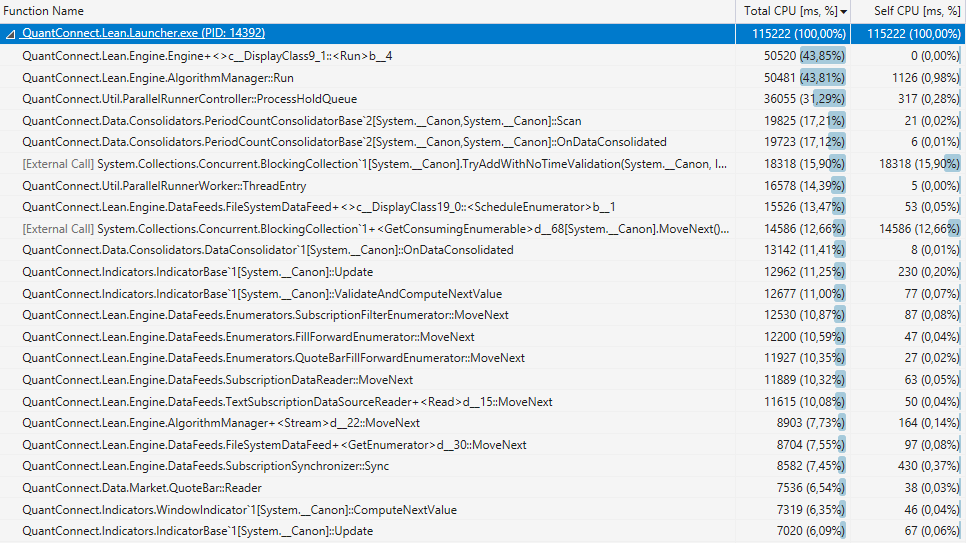Sort by the Self CPU column header
The height and width of the screenshot is (543, 966).
tap(908, 11)
